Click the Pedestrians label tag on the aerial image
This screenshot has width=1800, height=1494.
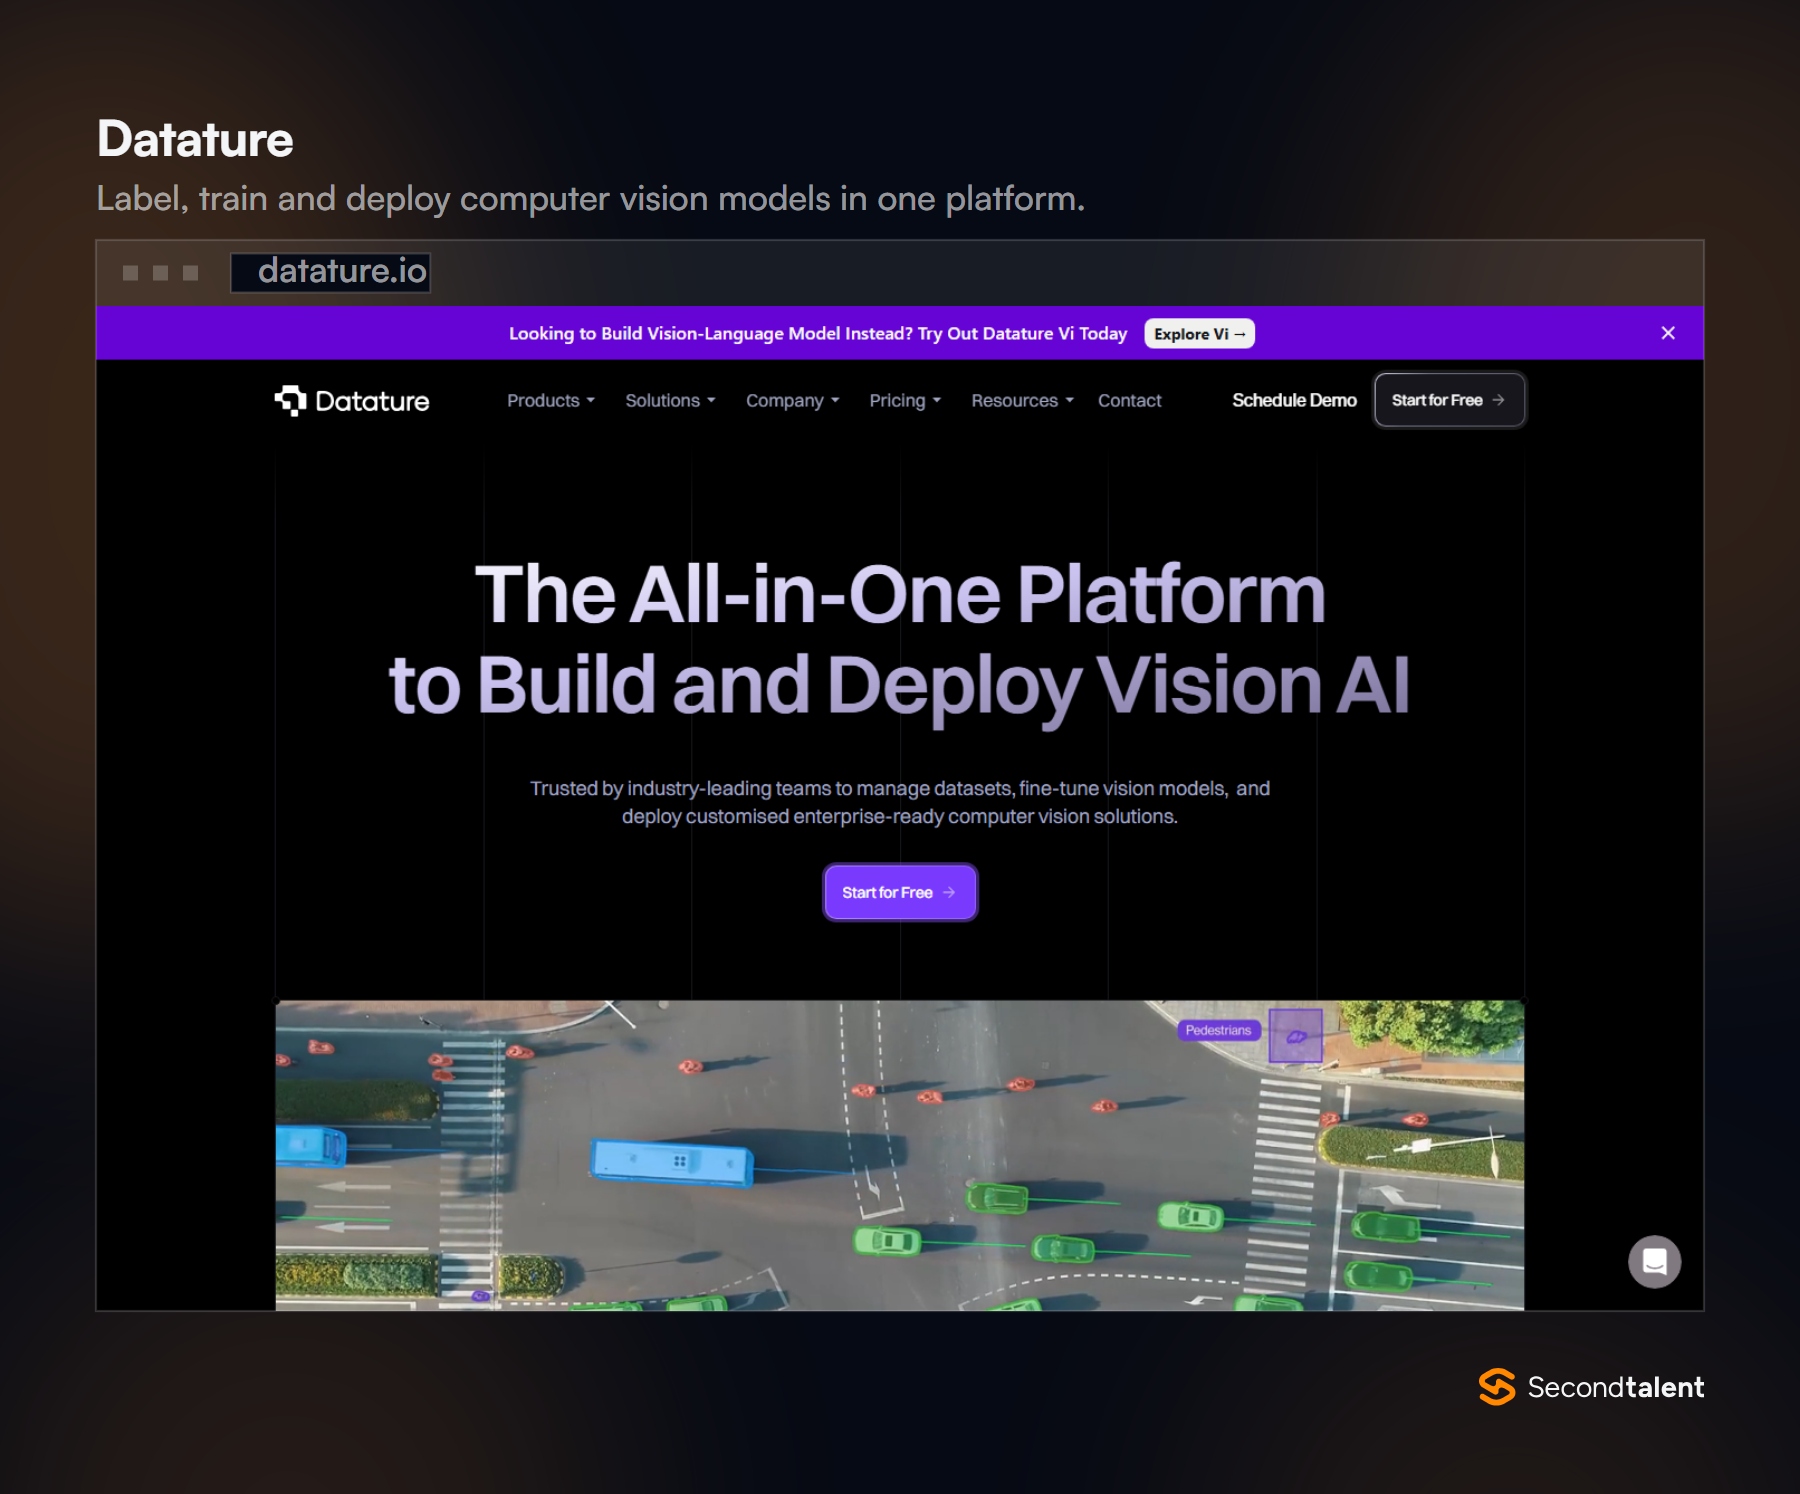(x=1218, y=1030)
